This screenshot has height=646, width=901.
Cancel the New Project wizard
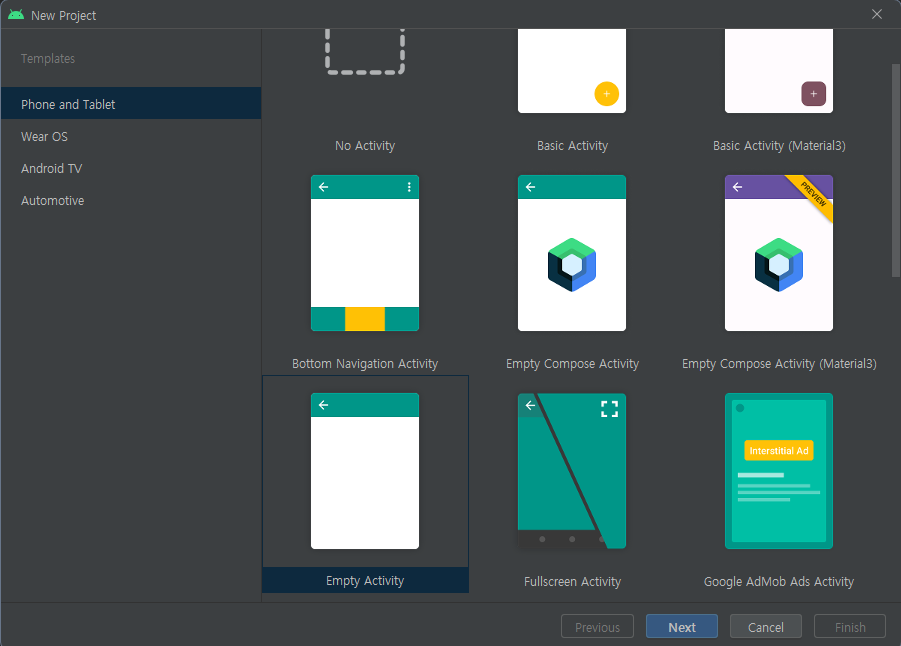765,626
